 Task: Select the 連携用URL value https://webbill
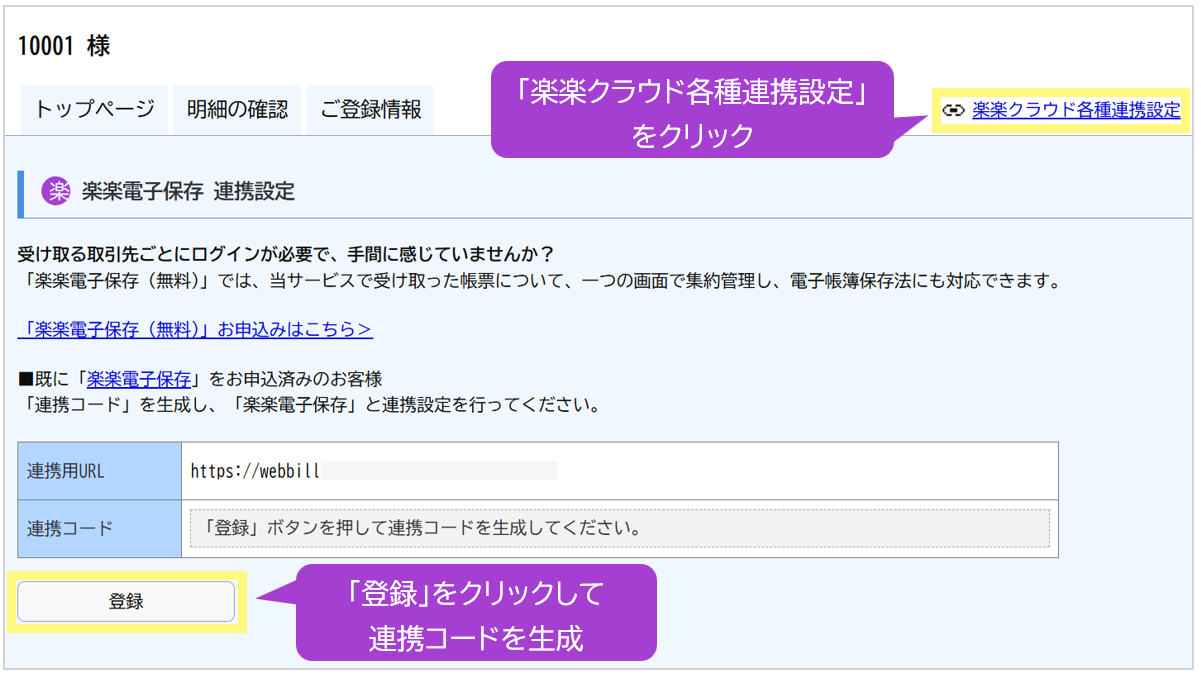coord(255,471)
